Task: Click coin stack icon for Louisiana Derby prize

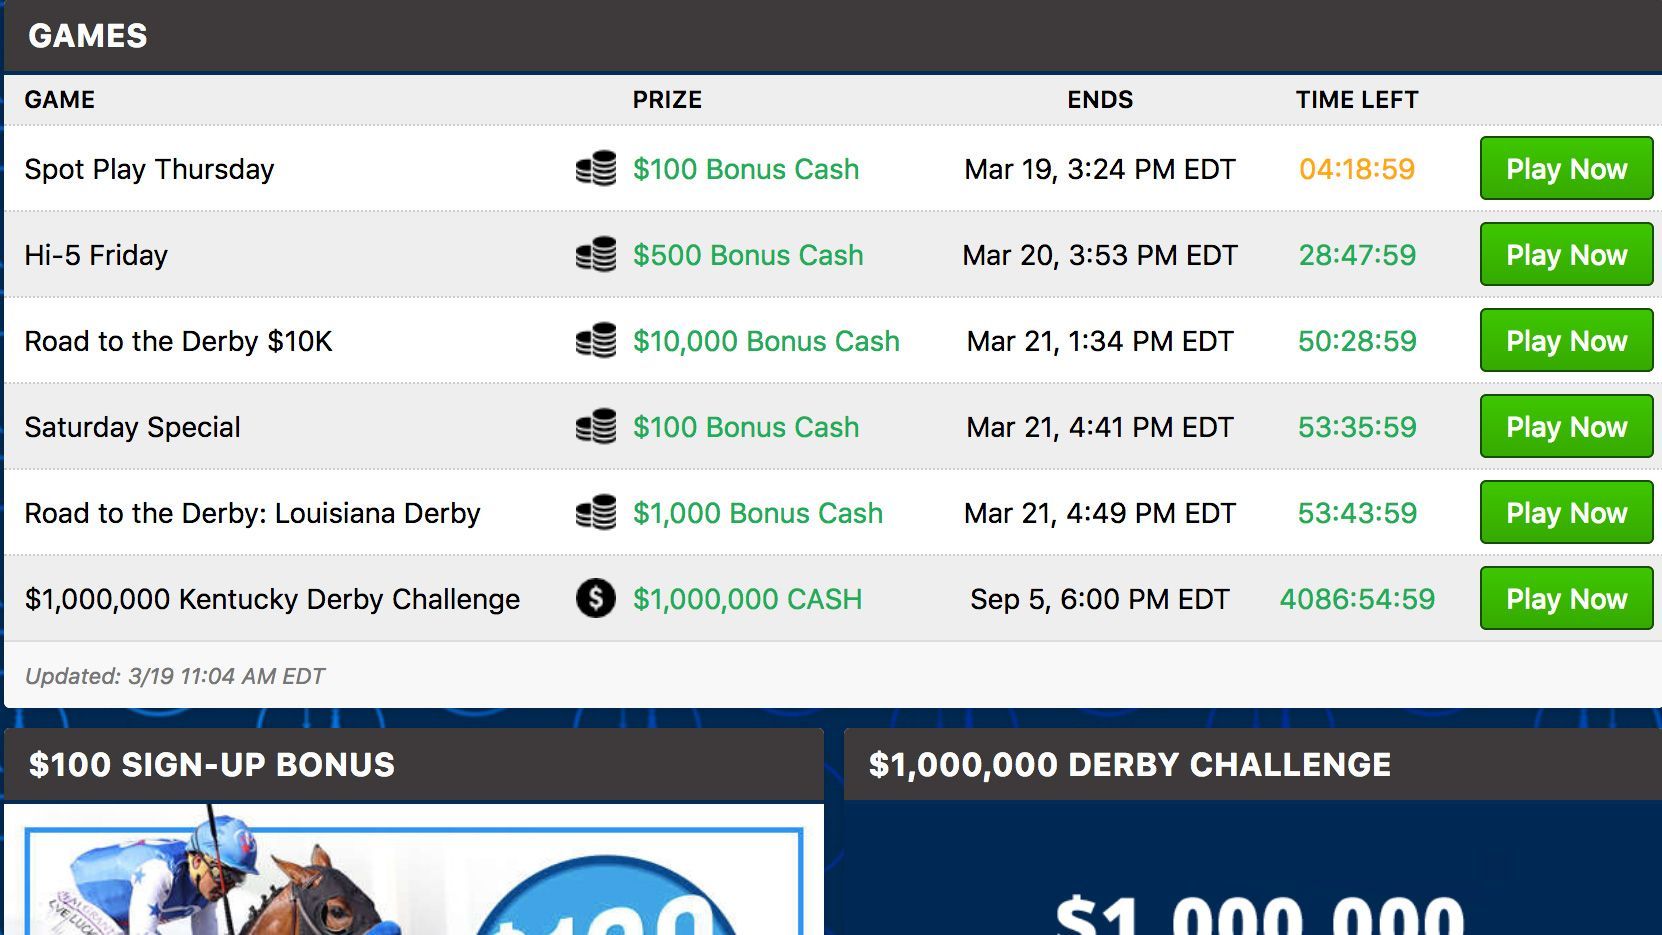Action: 596,513
